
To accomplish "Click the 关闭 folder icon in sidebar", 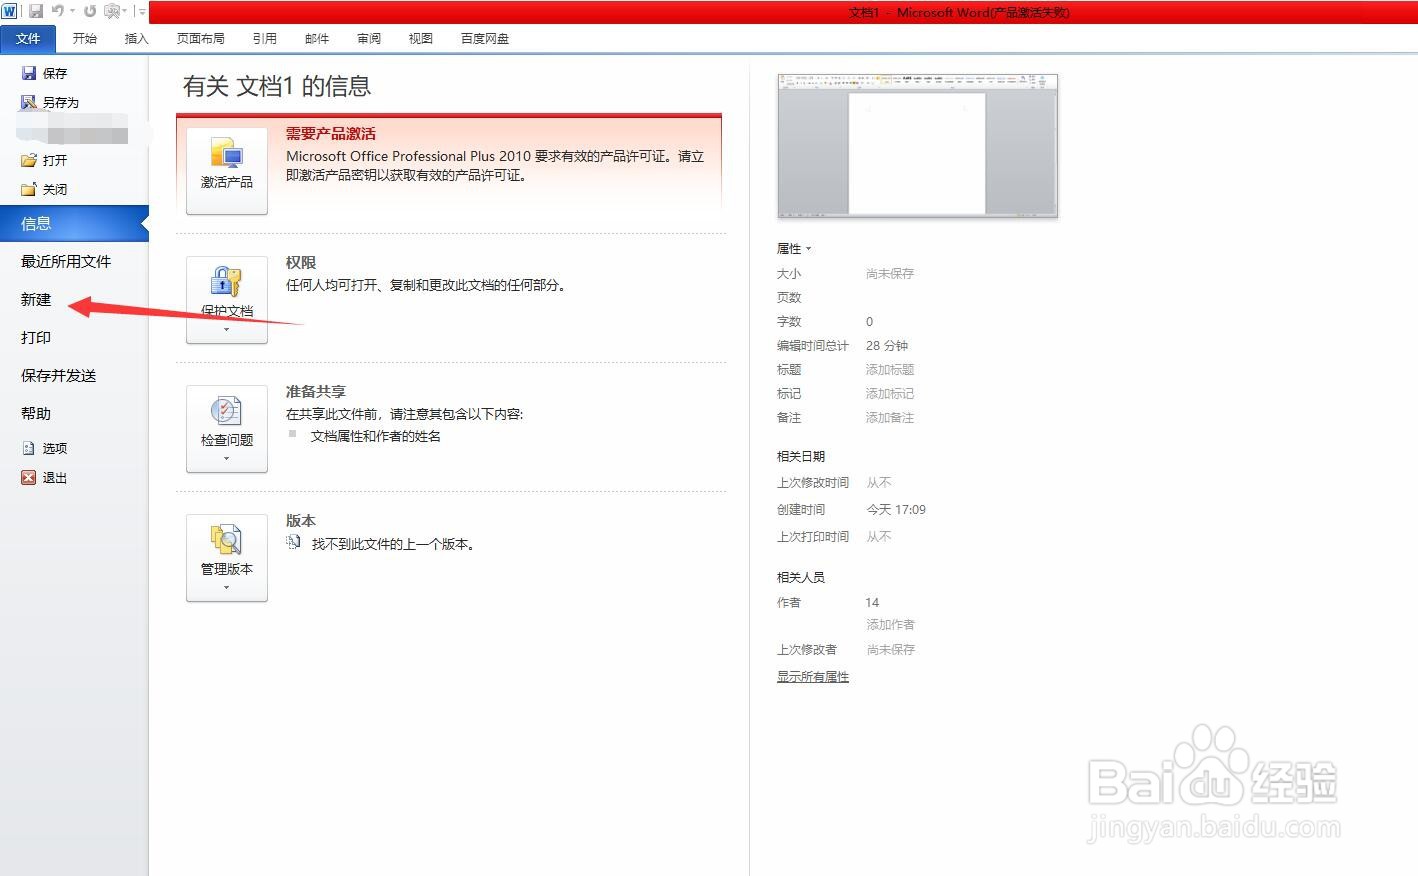I will click(x=29, y=189).
